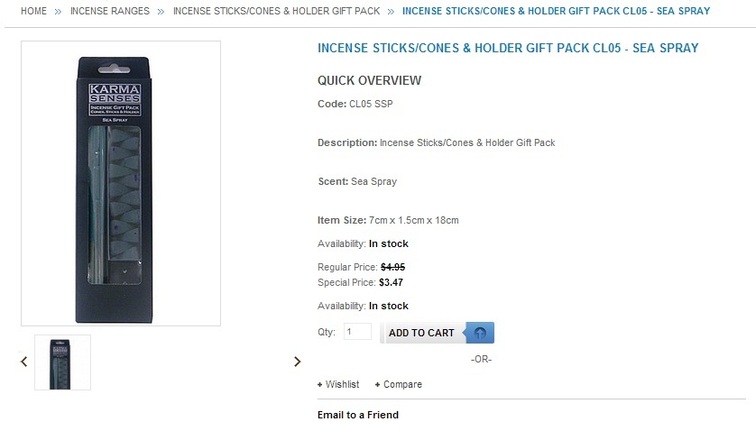756x431 pixels.
Task: Click the next thumbnail arrow
Action: pos(297,362)
